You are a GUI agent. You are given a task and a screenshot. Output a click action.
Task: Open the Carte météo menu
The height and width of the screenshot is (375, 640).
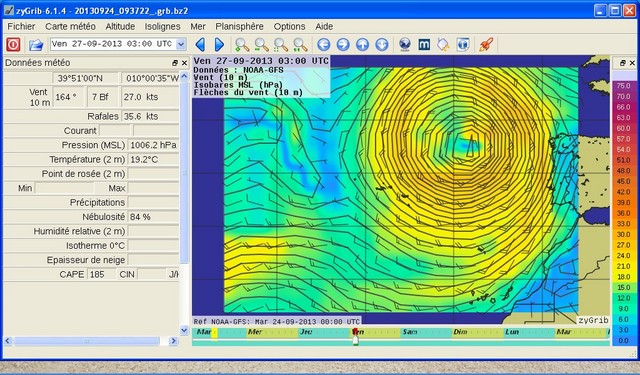click(70, 27)
